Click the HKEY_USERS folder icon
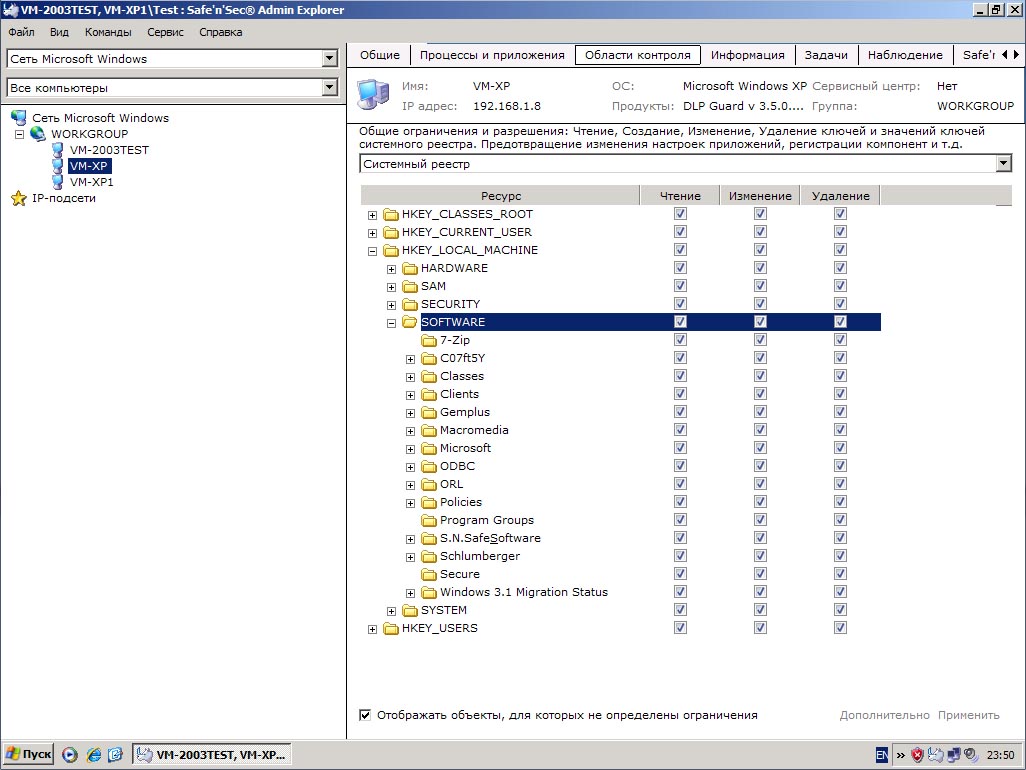Image resolution: width=1026 pixels, height=770 pixels. [391, 628]
